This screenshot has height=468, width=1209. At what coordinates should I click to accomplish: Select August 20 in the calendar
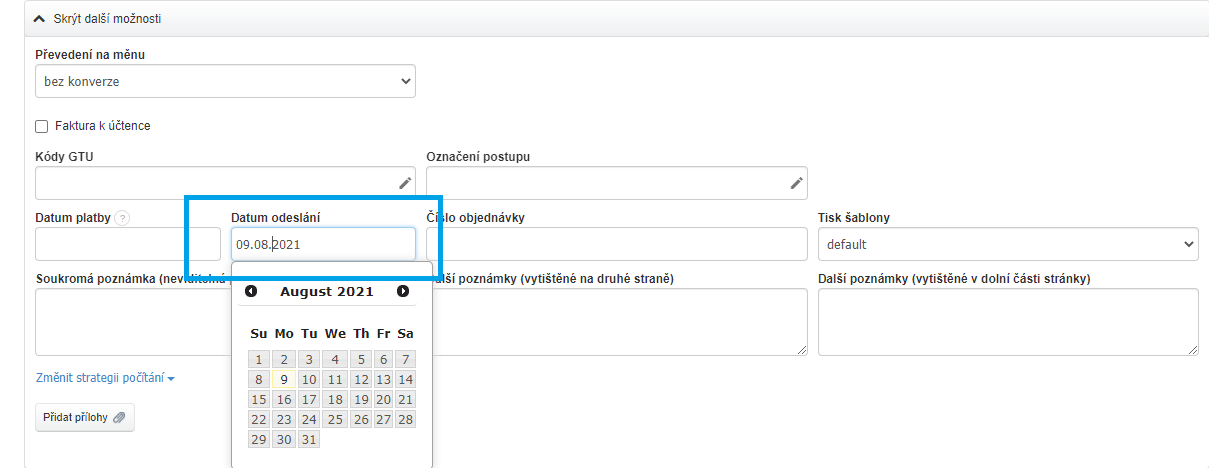(x=383, y=400)
